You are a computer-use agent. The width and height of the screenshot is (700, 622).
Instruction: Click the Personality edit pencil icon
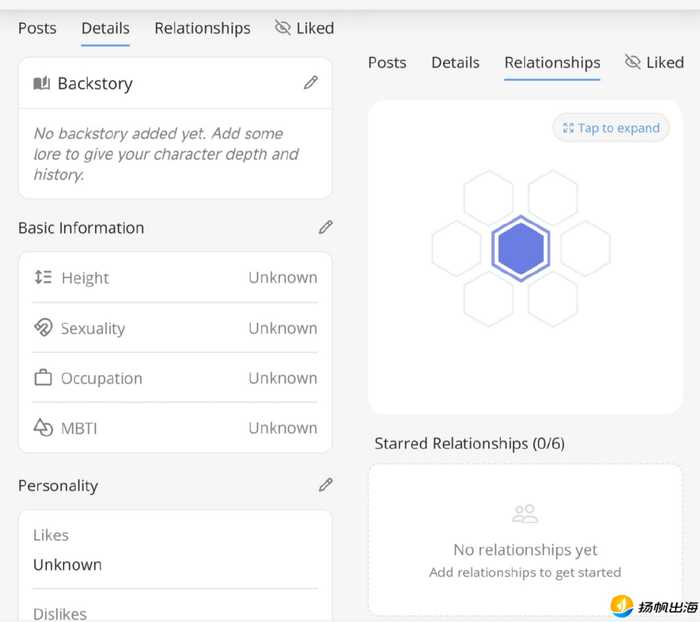(325, 485)
